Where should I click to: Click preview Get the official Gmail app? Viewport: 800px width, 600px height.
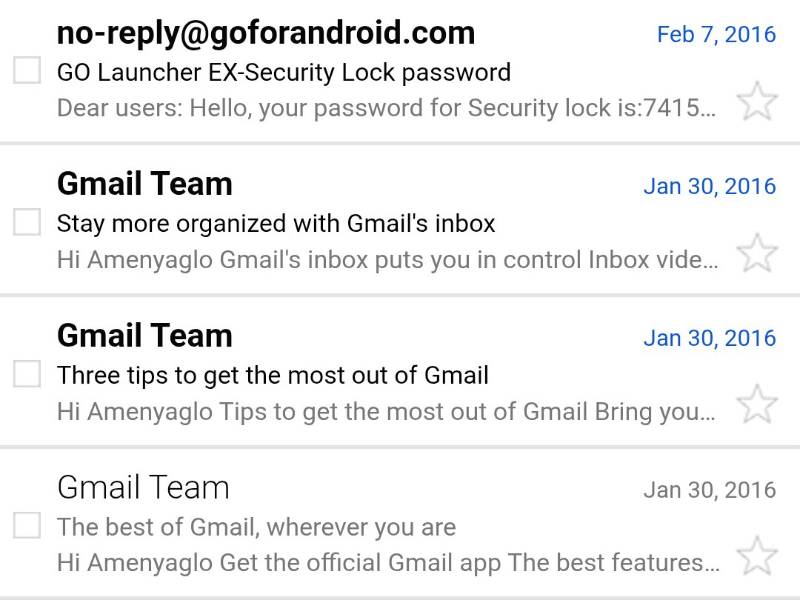click(x=388, y=563)
